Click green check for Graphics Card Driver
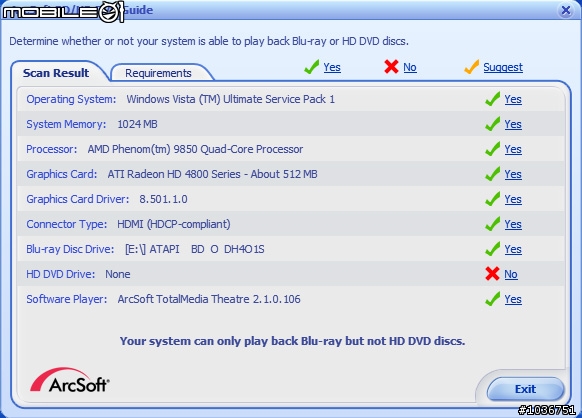 493,199
